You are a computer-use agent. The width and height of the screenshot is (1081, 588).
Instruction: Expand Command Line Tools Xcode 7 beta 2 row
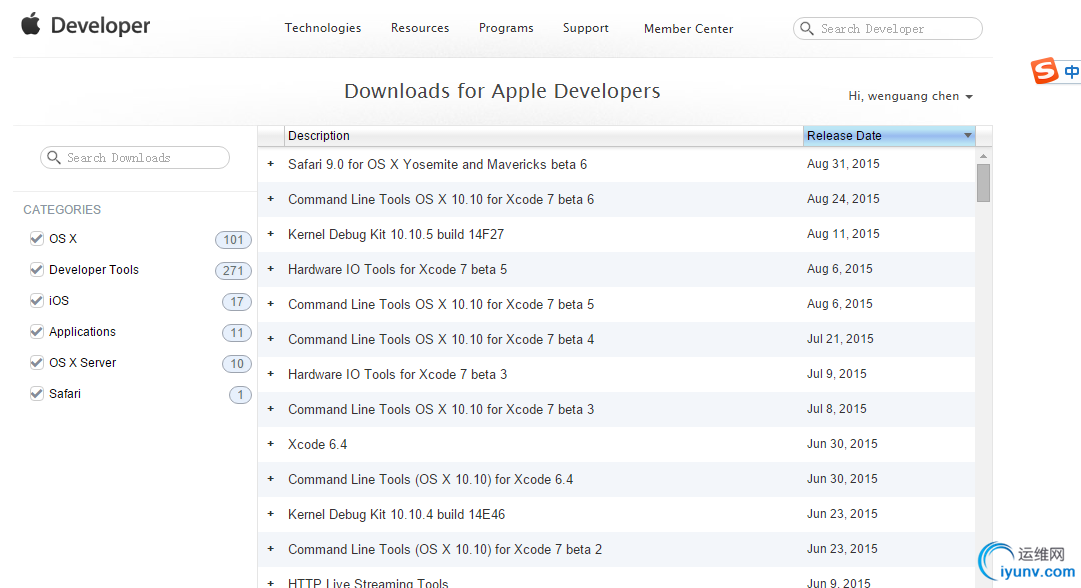coord(271,549)
